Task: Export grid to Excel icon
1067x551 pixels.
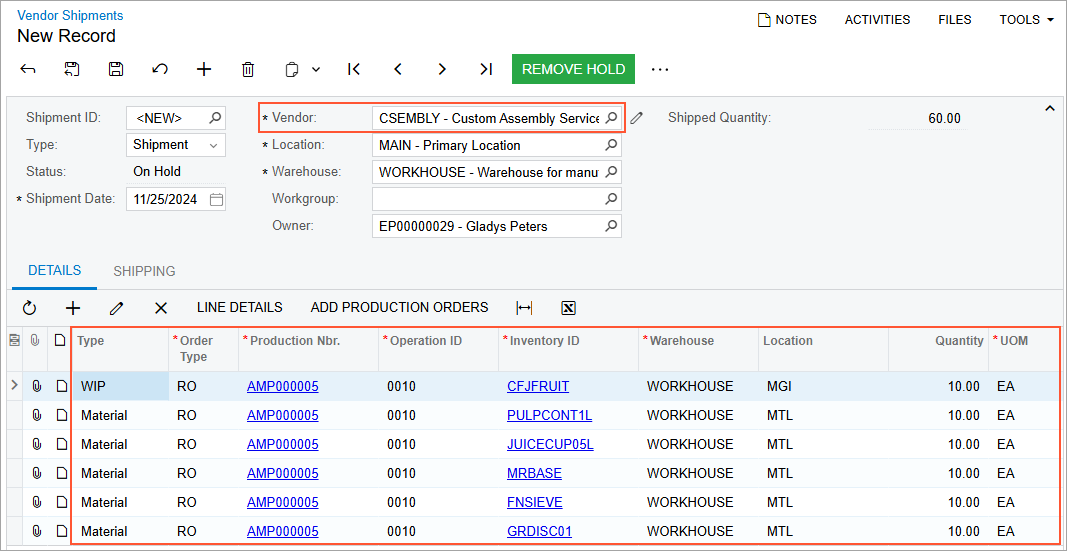Action: click(568, 308)
